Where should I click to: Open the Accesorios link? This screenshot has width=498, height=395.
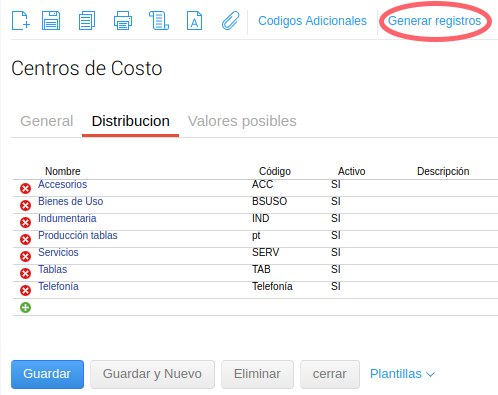[x=62, y=184]
